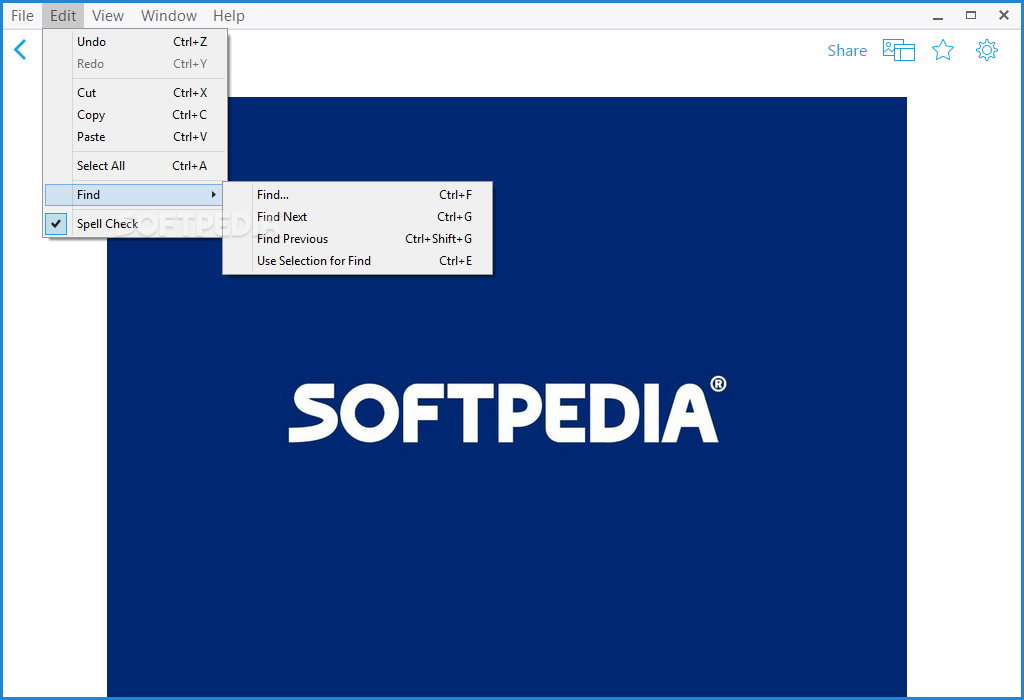1024x700 pixels.
Task: Open the View menu
Action: tap(108, 16)
